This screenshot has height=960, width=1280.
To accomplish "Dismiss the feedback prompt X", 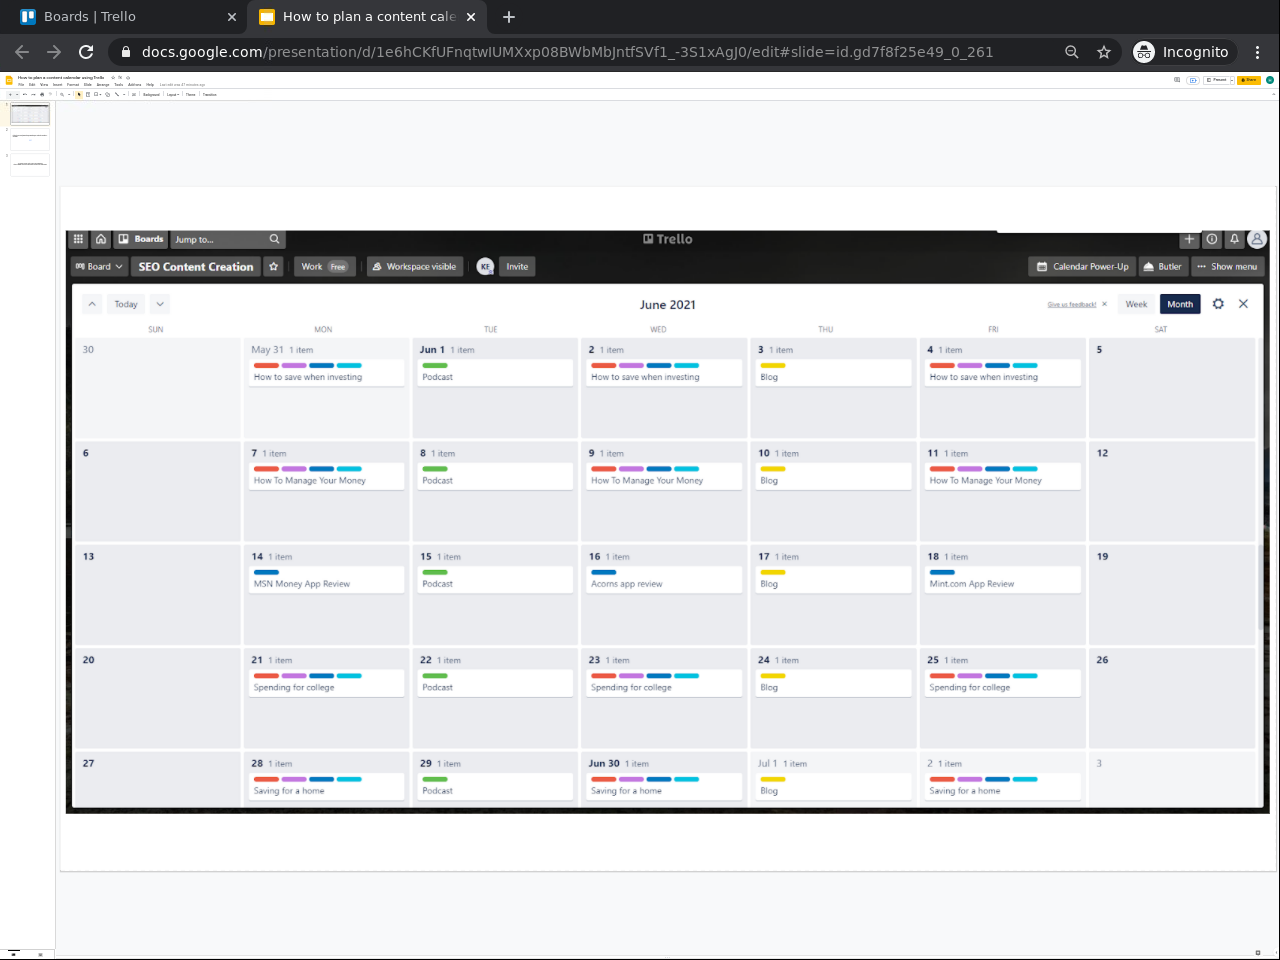I will click(x=1105, y=304).
